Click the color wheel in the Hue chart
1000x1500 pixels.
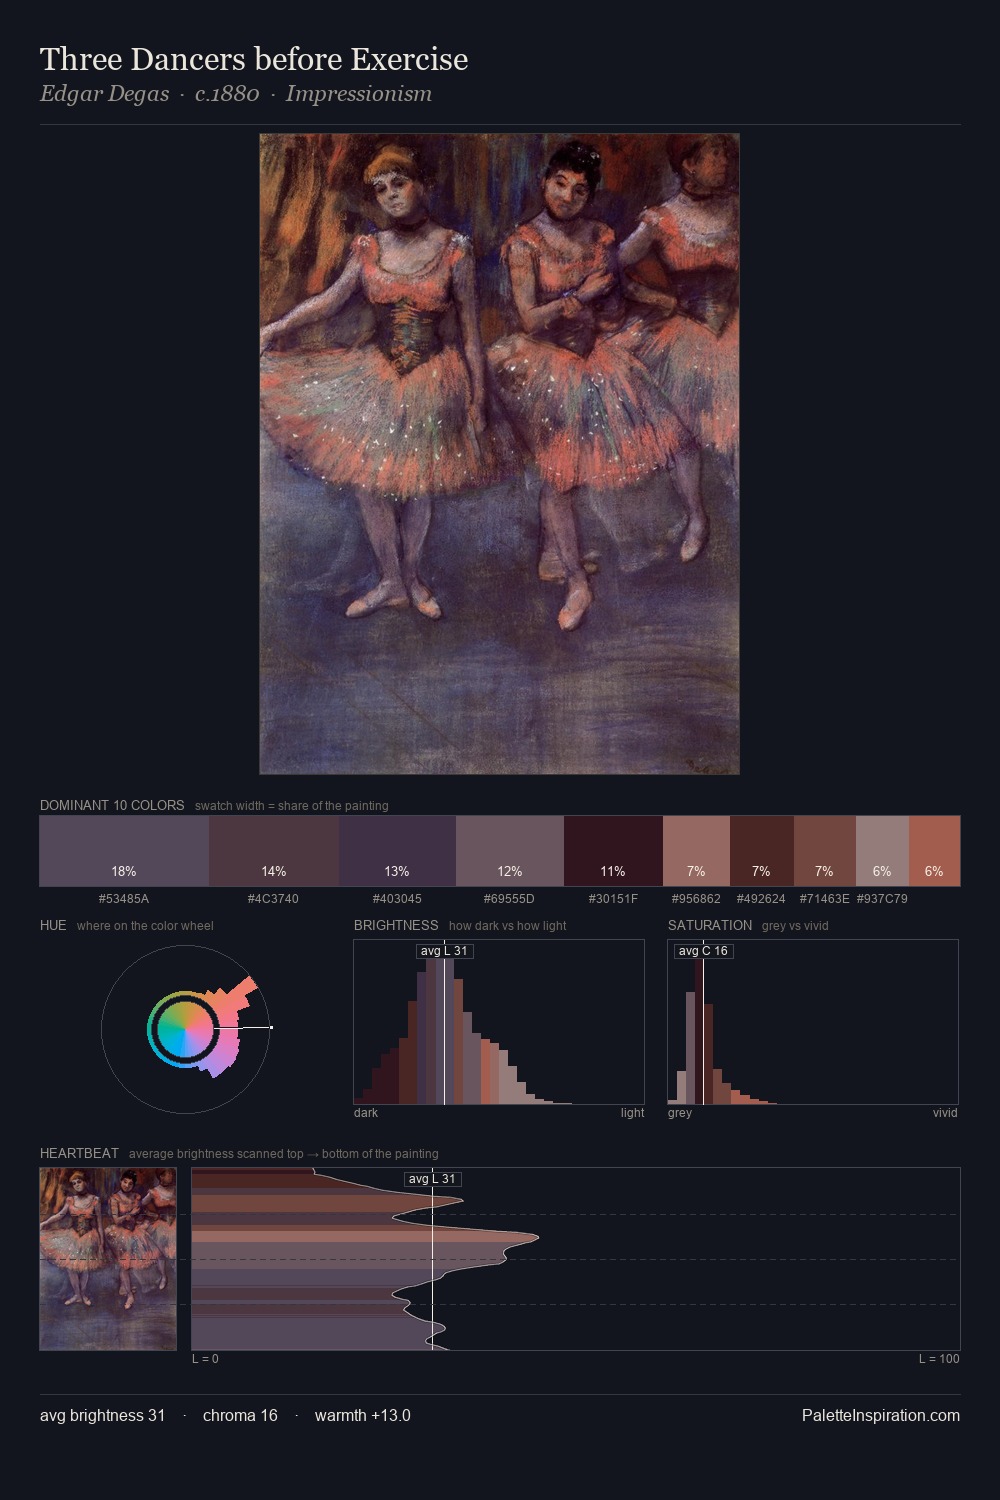(184, 1028)
